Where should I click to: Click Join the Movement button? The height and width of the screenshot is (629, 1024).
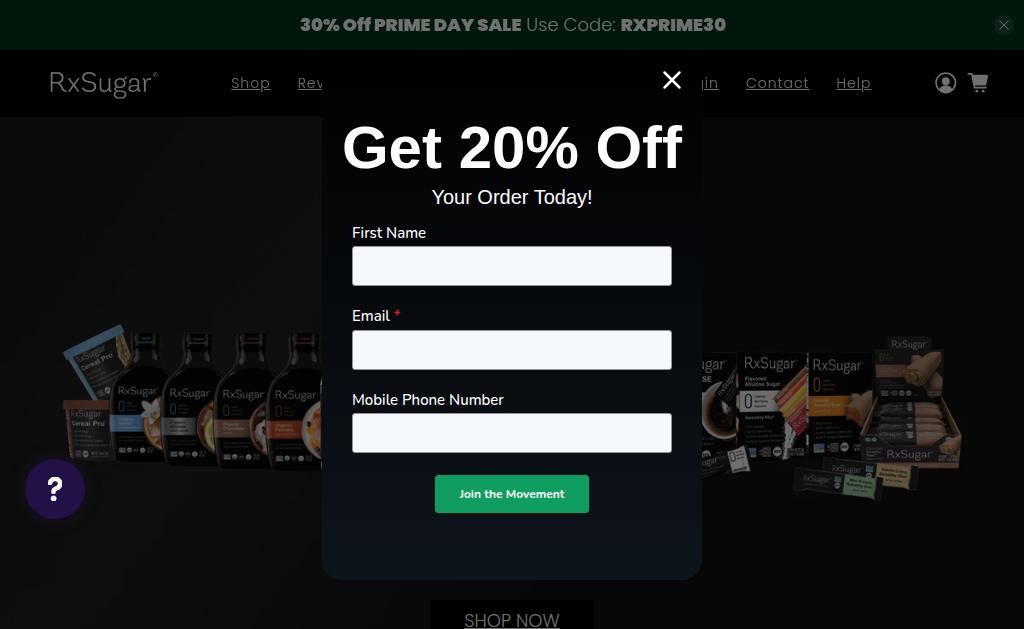pyautogui.click(x=512, y=494)
